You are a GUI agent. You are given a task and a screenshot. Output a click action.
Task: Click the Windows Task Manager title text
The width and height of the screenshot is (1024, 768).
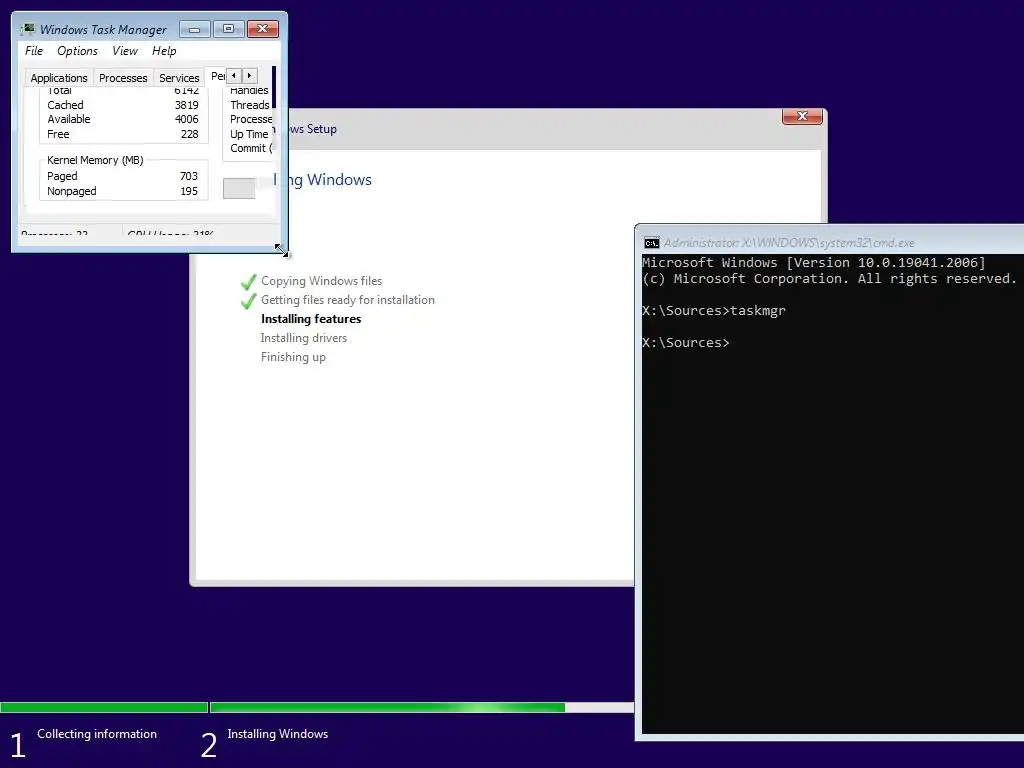click(x=103, y=29)
